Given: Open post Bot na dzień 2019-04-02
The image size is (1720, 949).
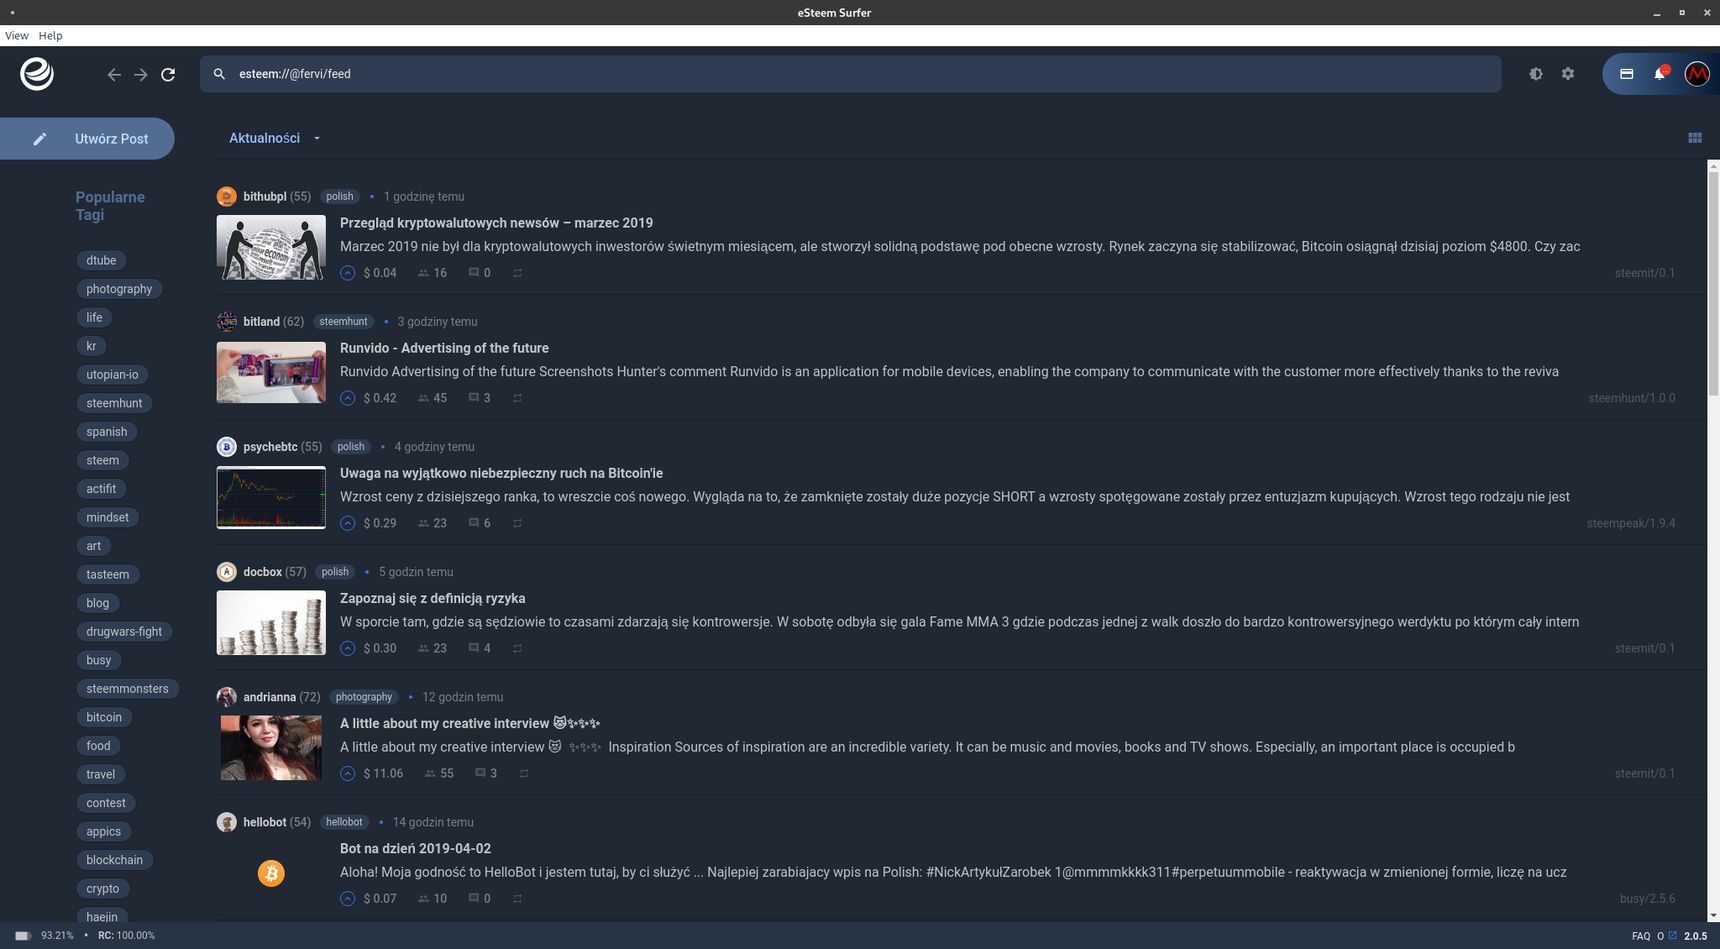Looking at the screenshot, I should point(415,848).
